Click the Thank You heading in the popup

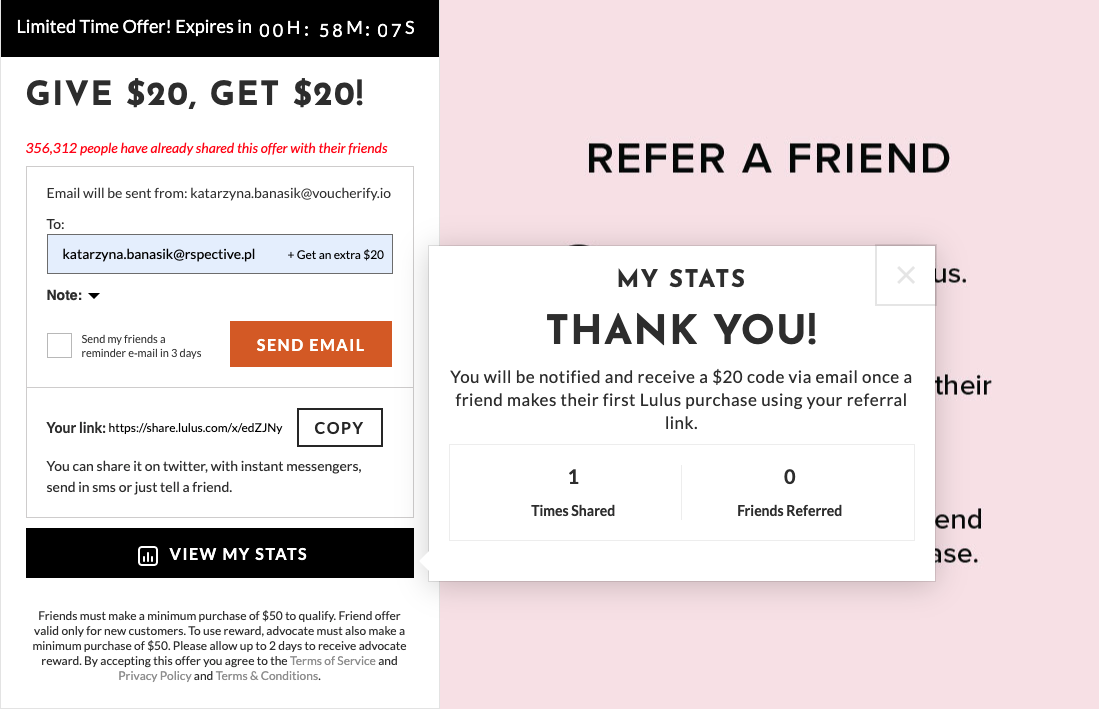click(682, 329)
